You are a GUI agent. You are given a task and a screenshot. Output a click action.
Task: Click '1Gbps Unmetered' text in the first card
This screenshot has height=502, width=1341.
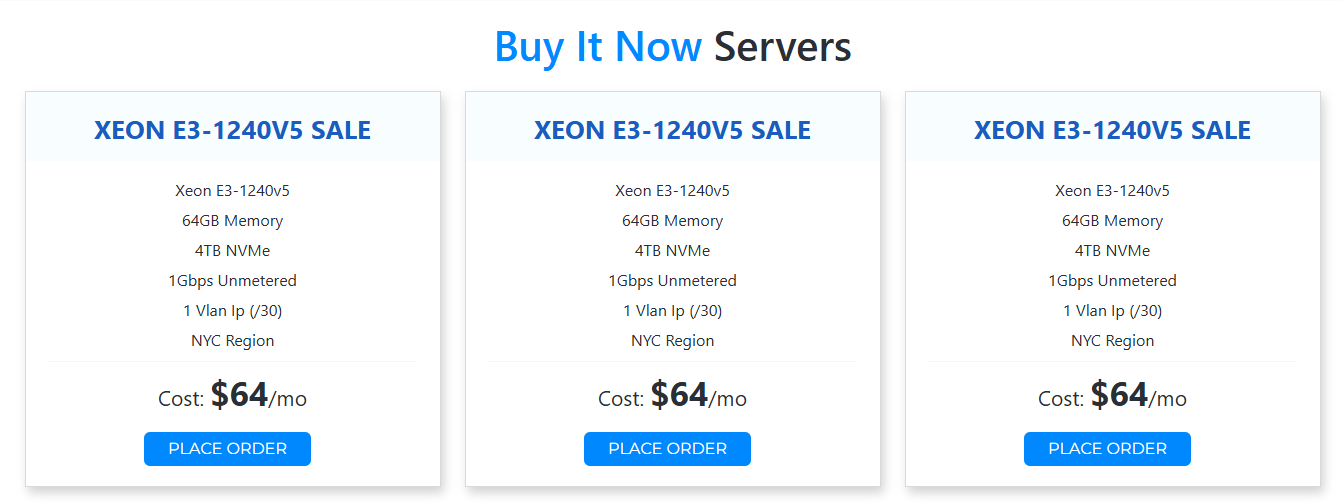(232, 281)
